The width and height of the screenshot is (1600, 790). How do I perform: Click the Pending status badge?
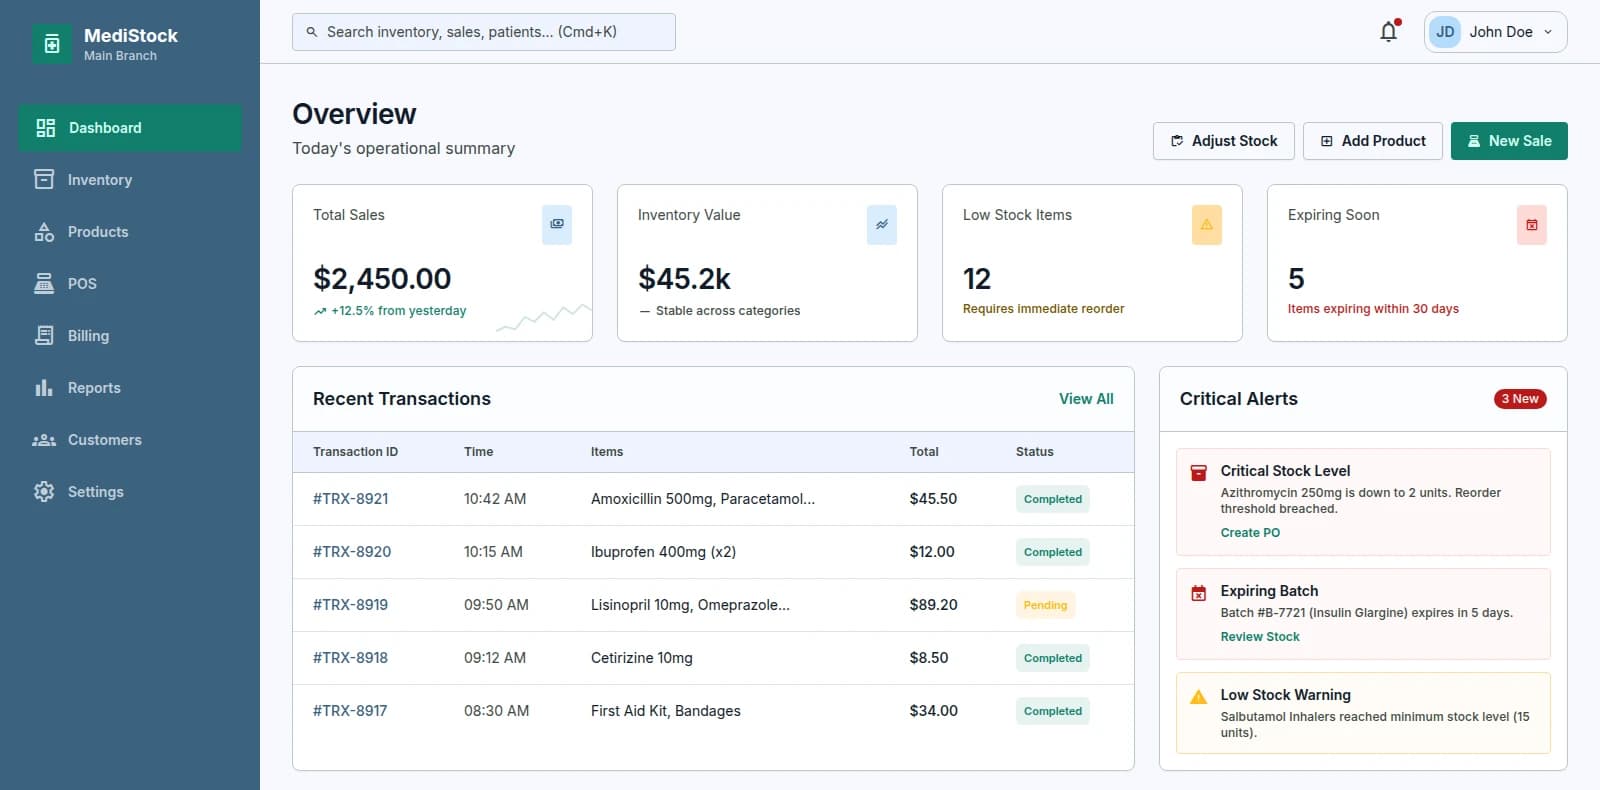(1045, 605)
